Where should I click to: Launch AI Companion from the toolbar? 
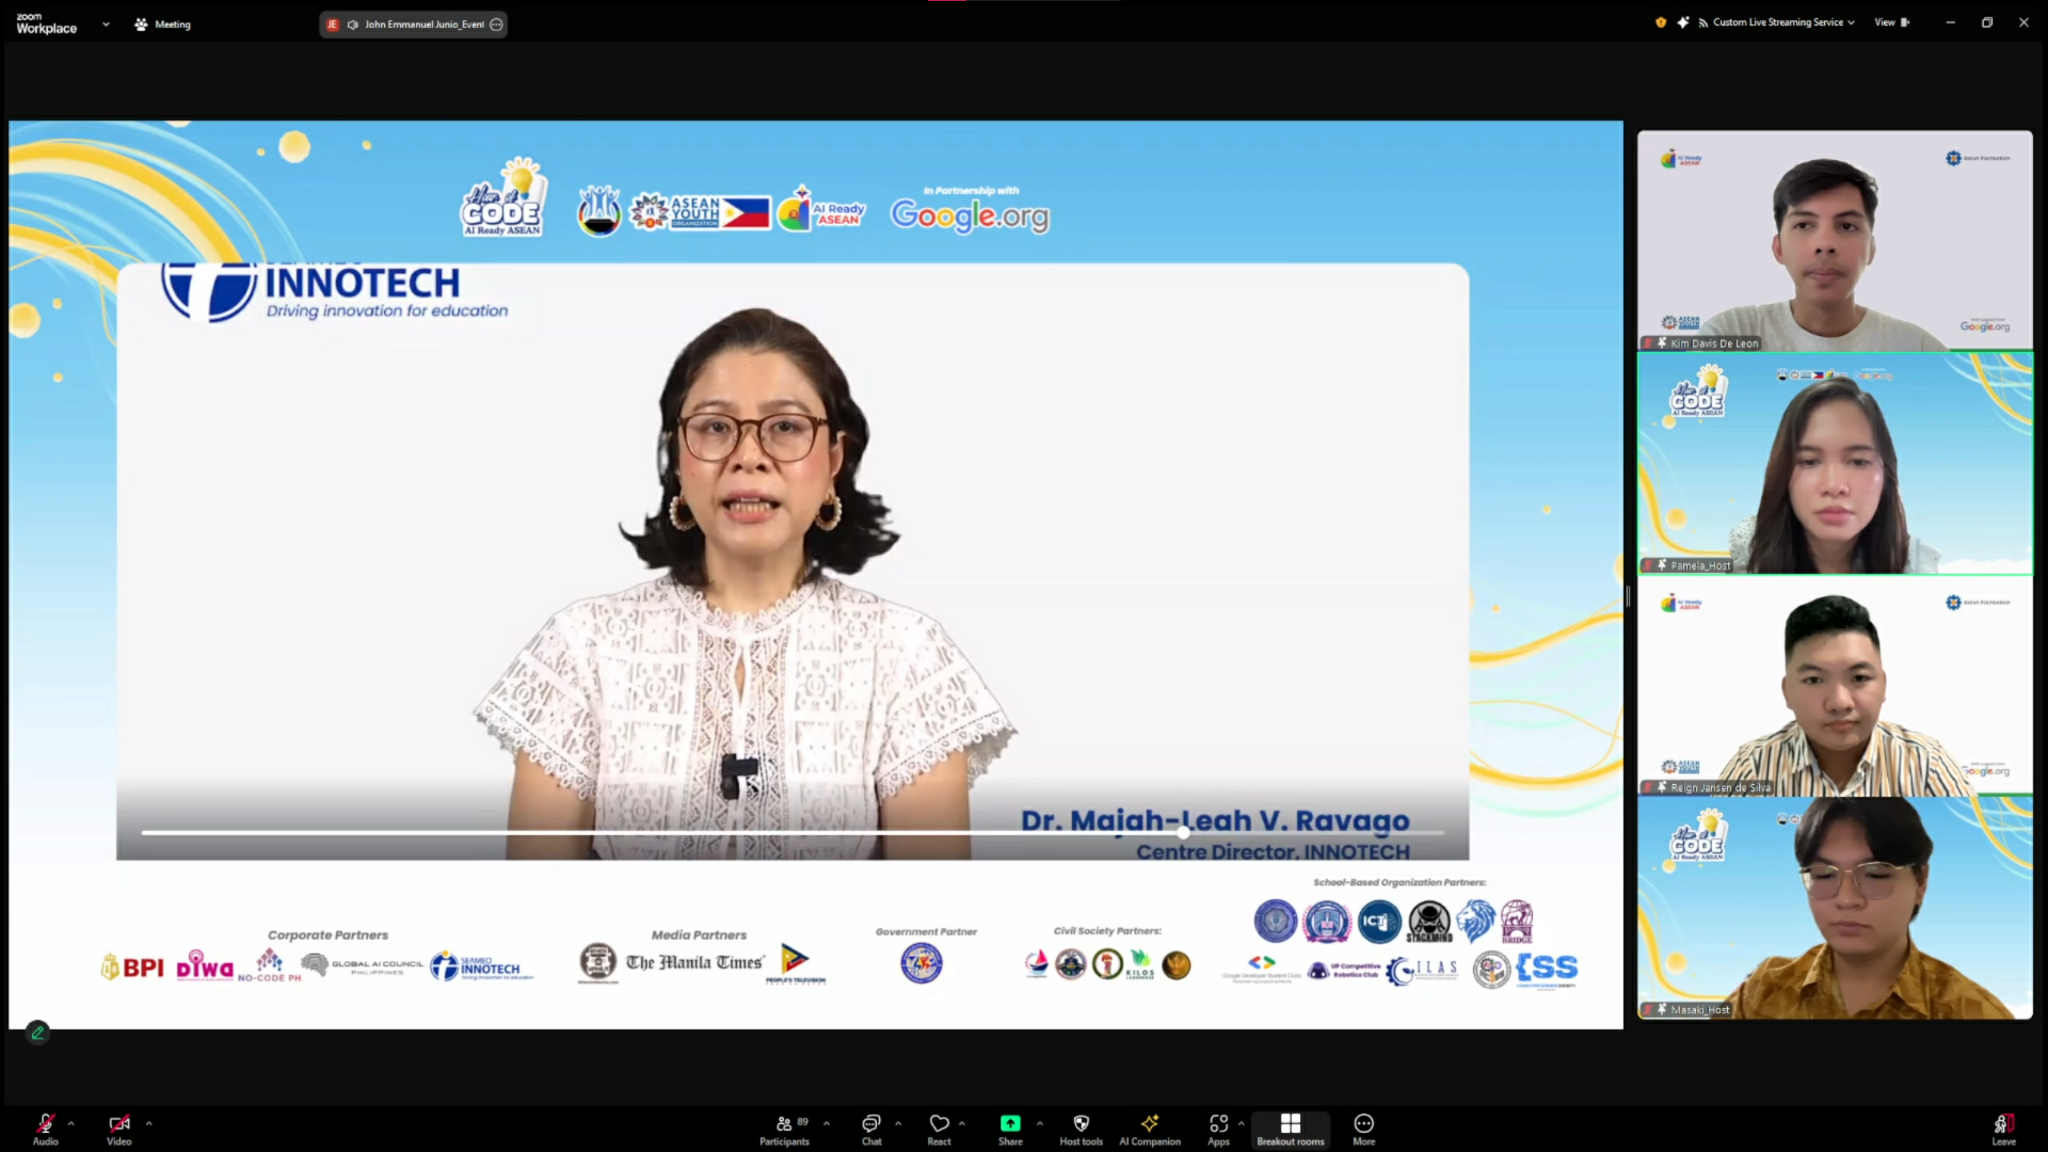[1149, 1128]
